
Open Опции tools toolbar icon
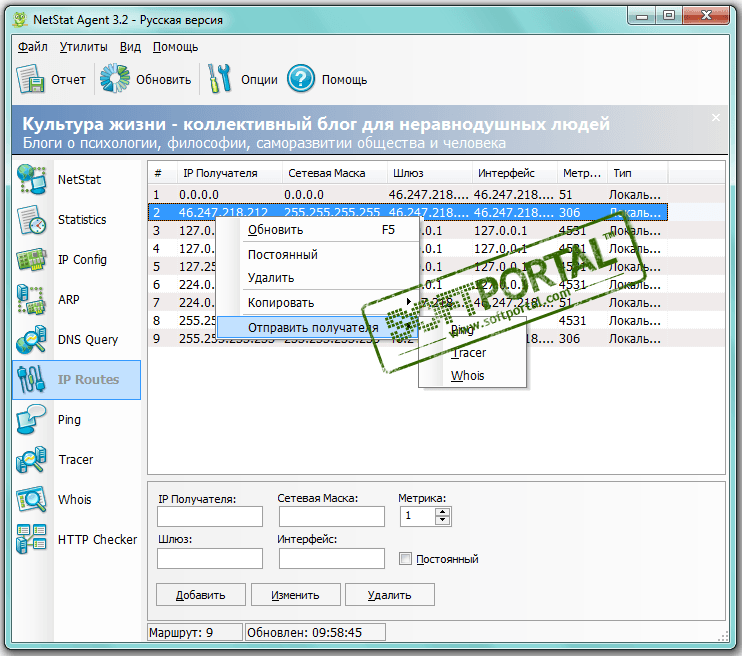click(x=220, y=79)
